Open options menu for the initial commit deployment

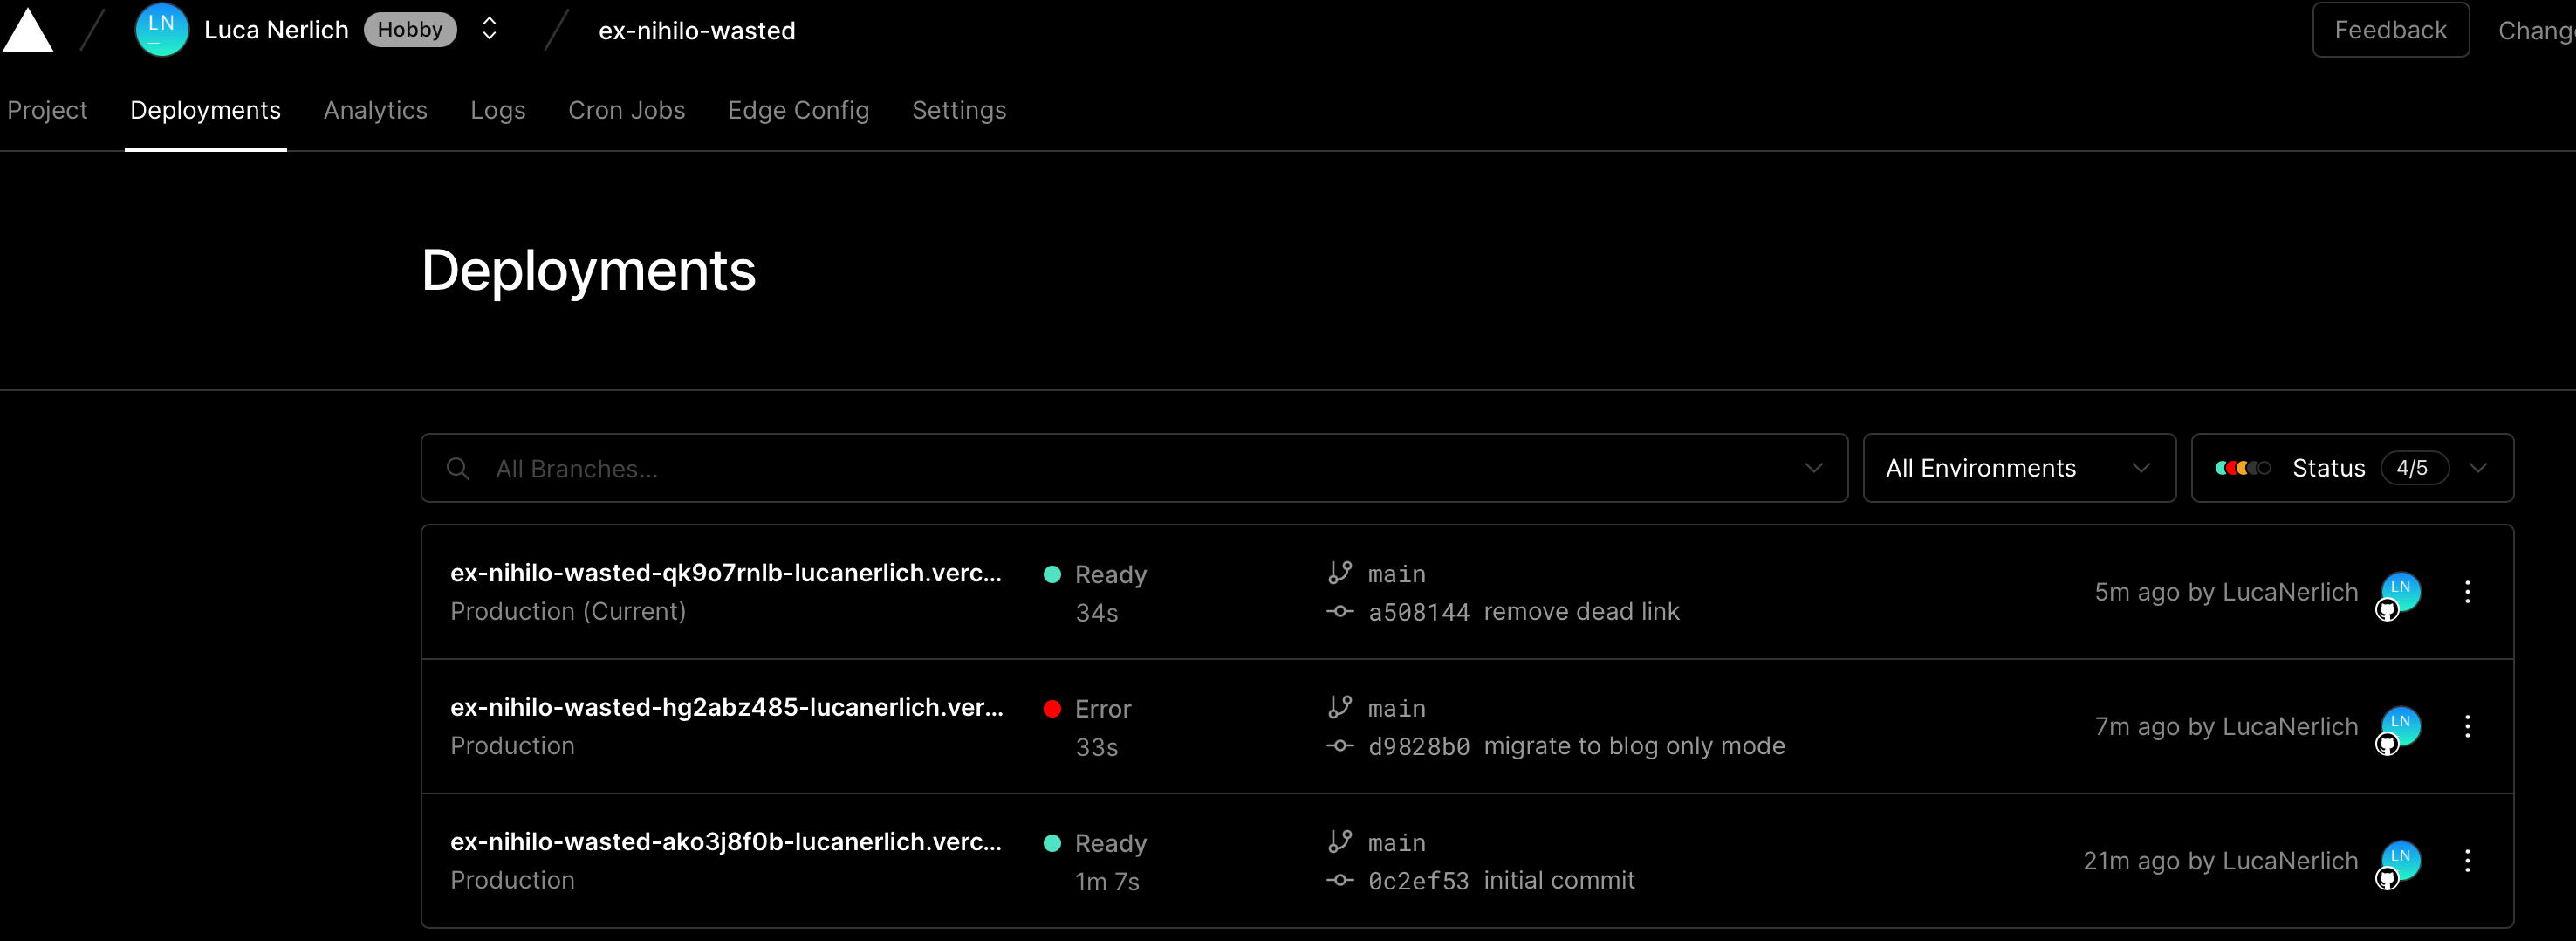2467,861
